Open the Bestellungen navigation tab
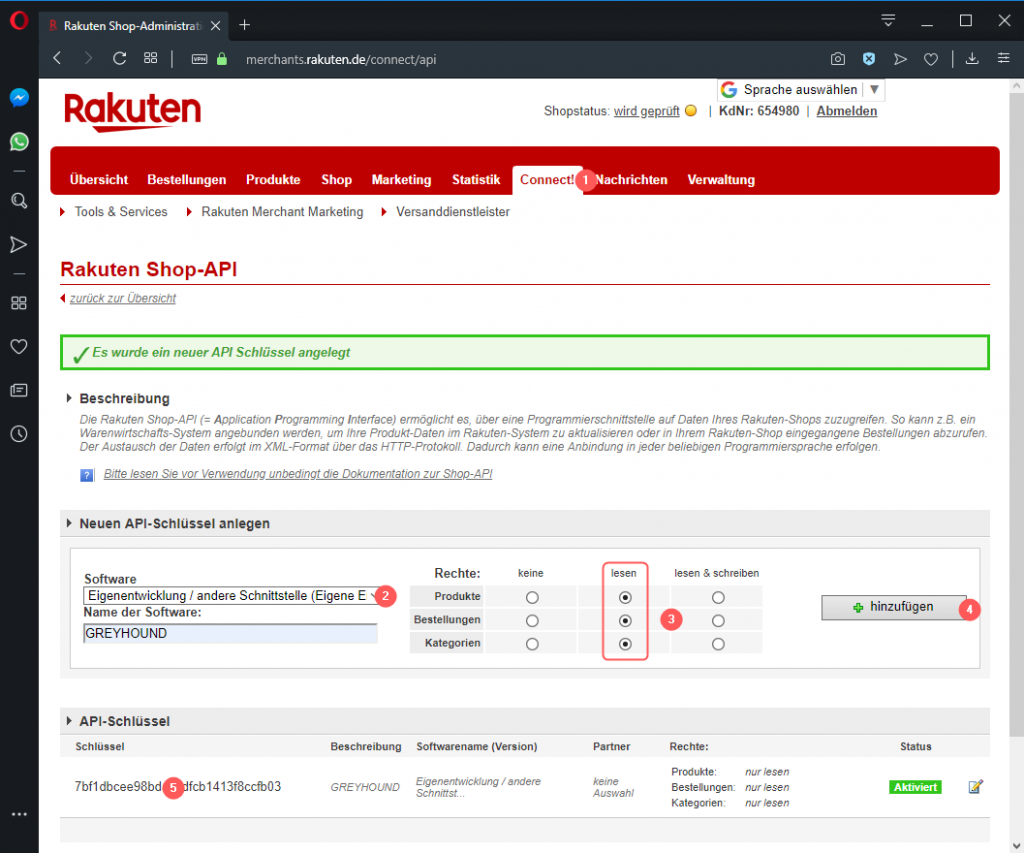 pos(187,180)
